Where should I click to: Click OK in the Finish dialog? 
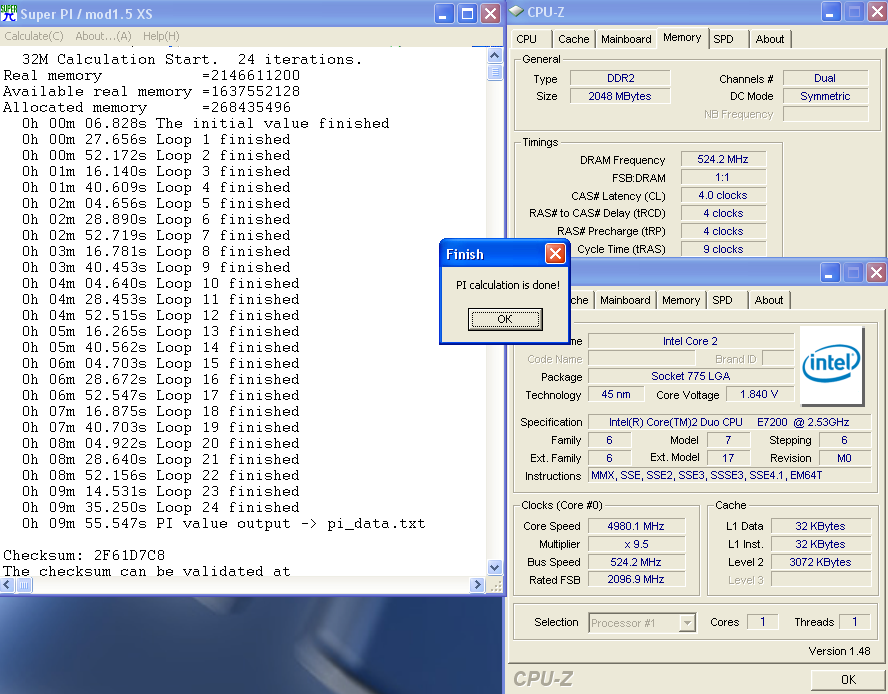505,319
